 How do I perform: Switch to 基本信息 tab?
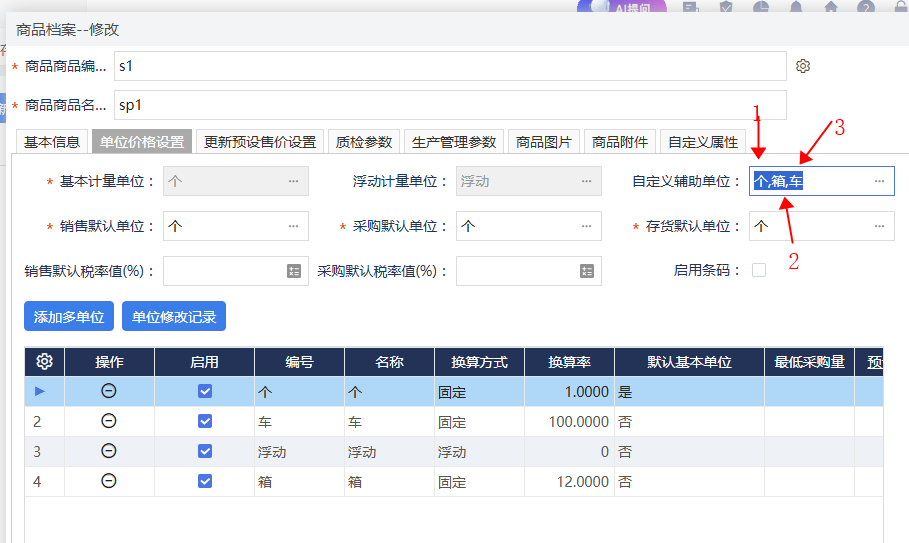[52, 141]
